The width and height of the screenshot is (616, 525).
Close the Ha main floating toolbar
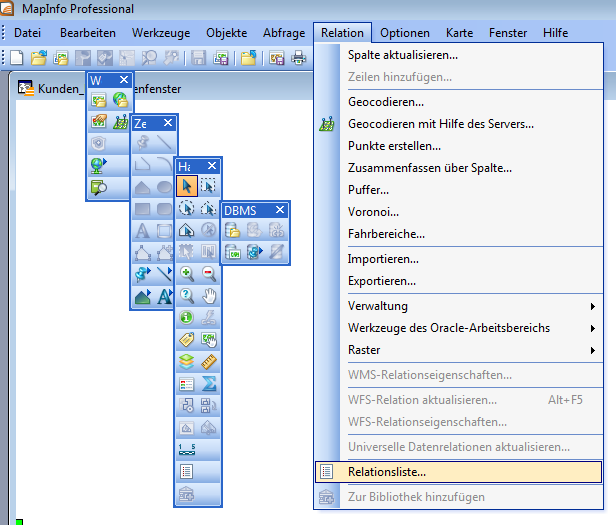pyautogui.click(x=212, y=166)
